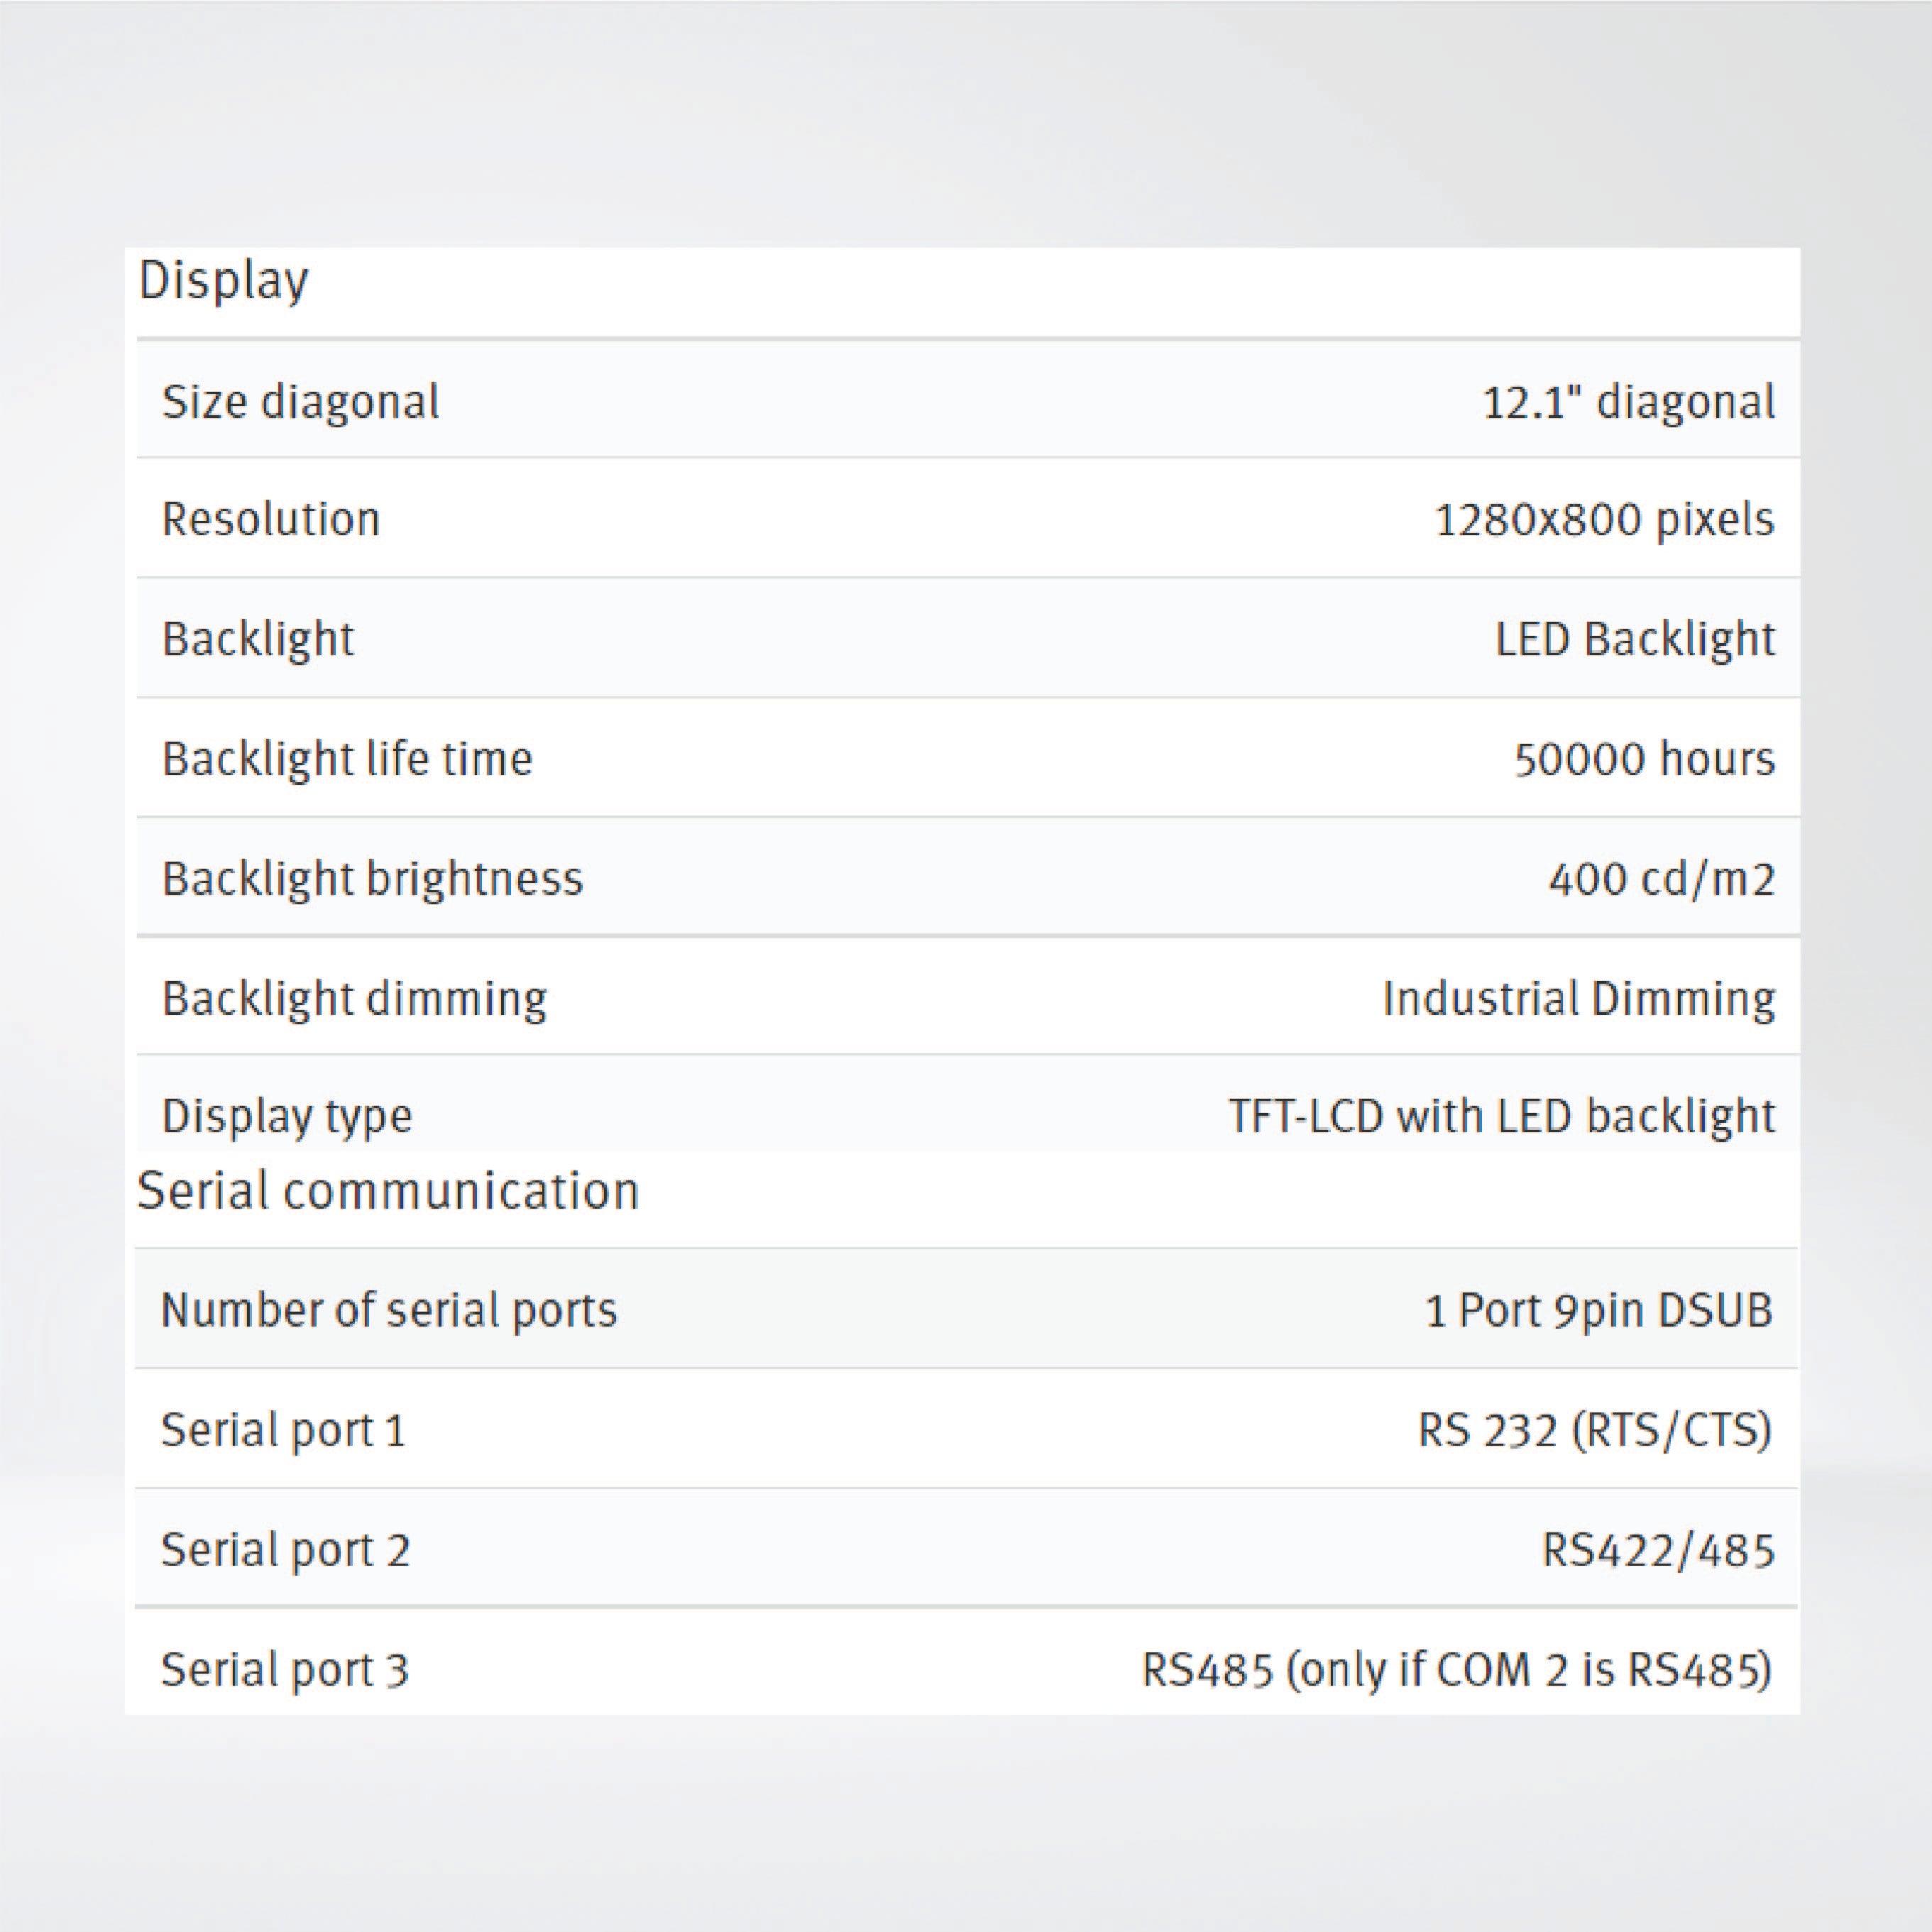The width and height of the screenshot is (1932, 1932).
Task: Click the RS 232 (RTS/CTS) value
Action: (x=1594, y=1430)
